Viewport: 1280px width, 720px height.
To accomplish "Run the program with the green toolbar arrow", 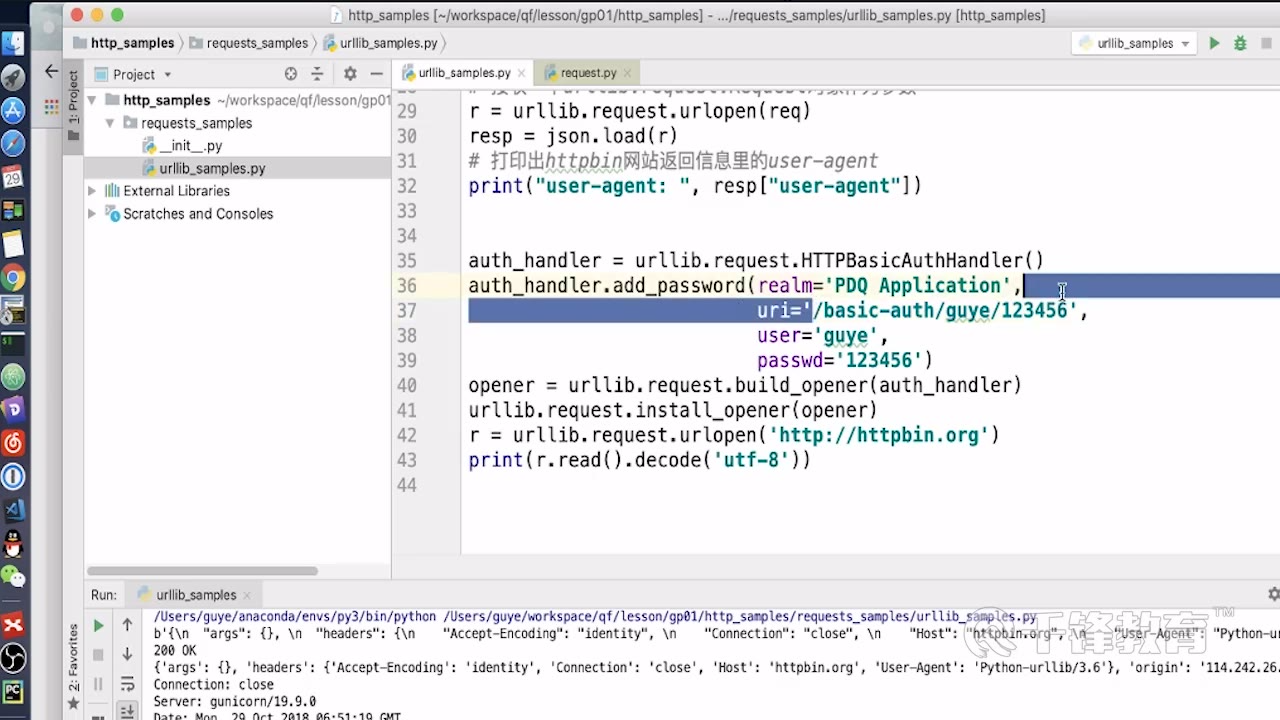I will tap(1214, 43).
